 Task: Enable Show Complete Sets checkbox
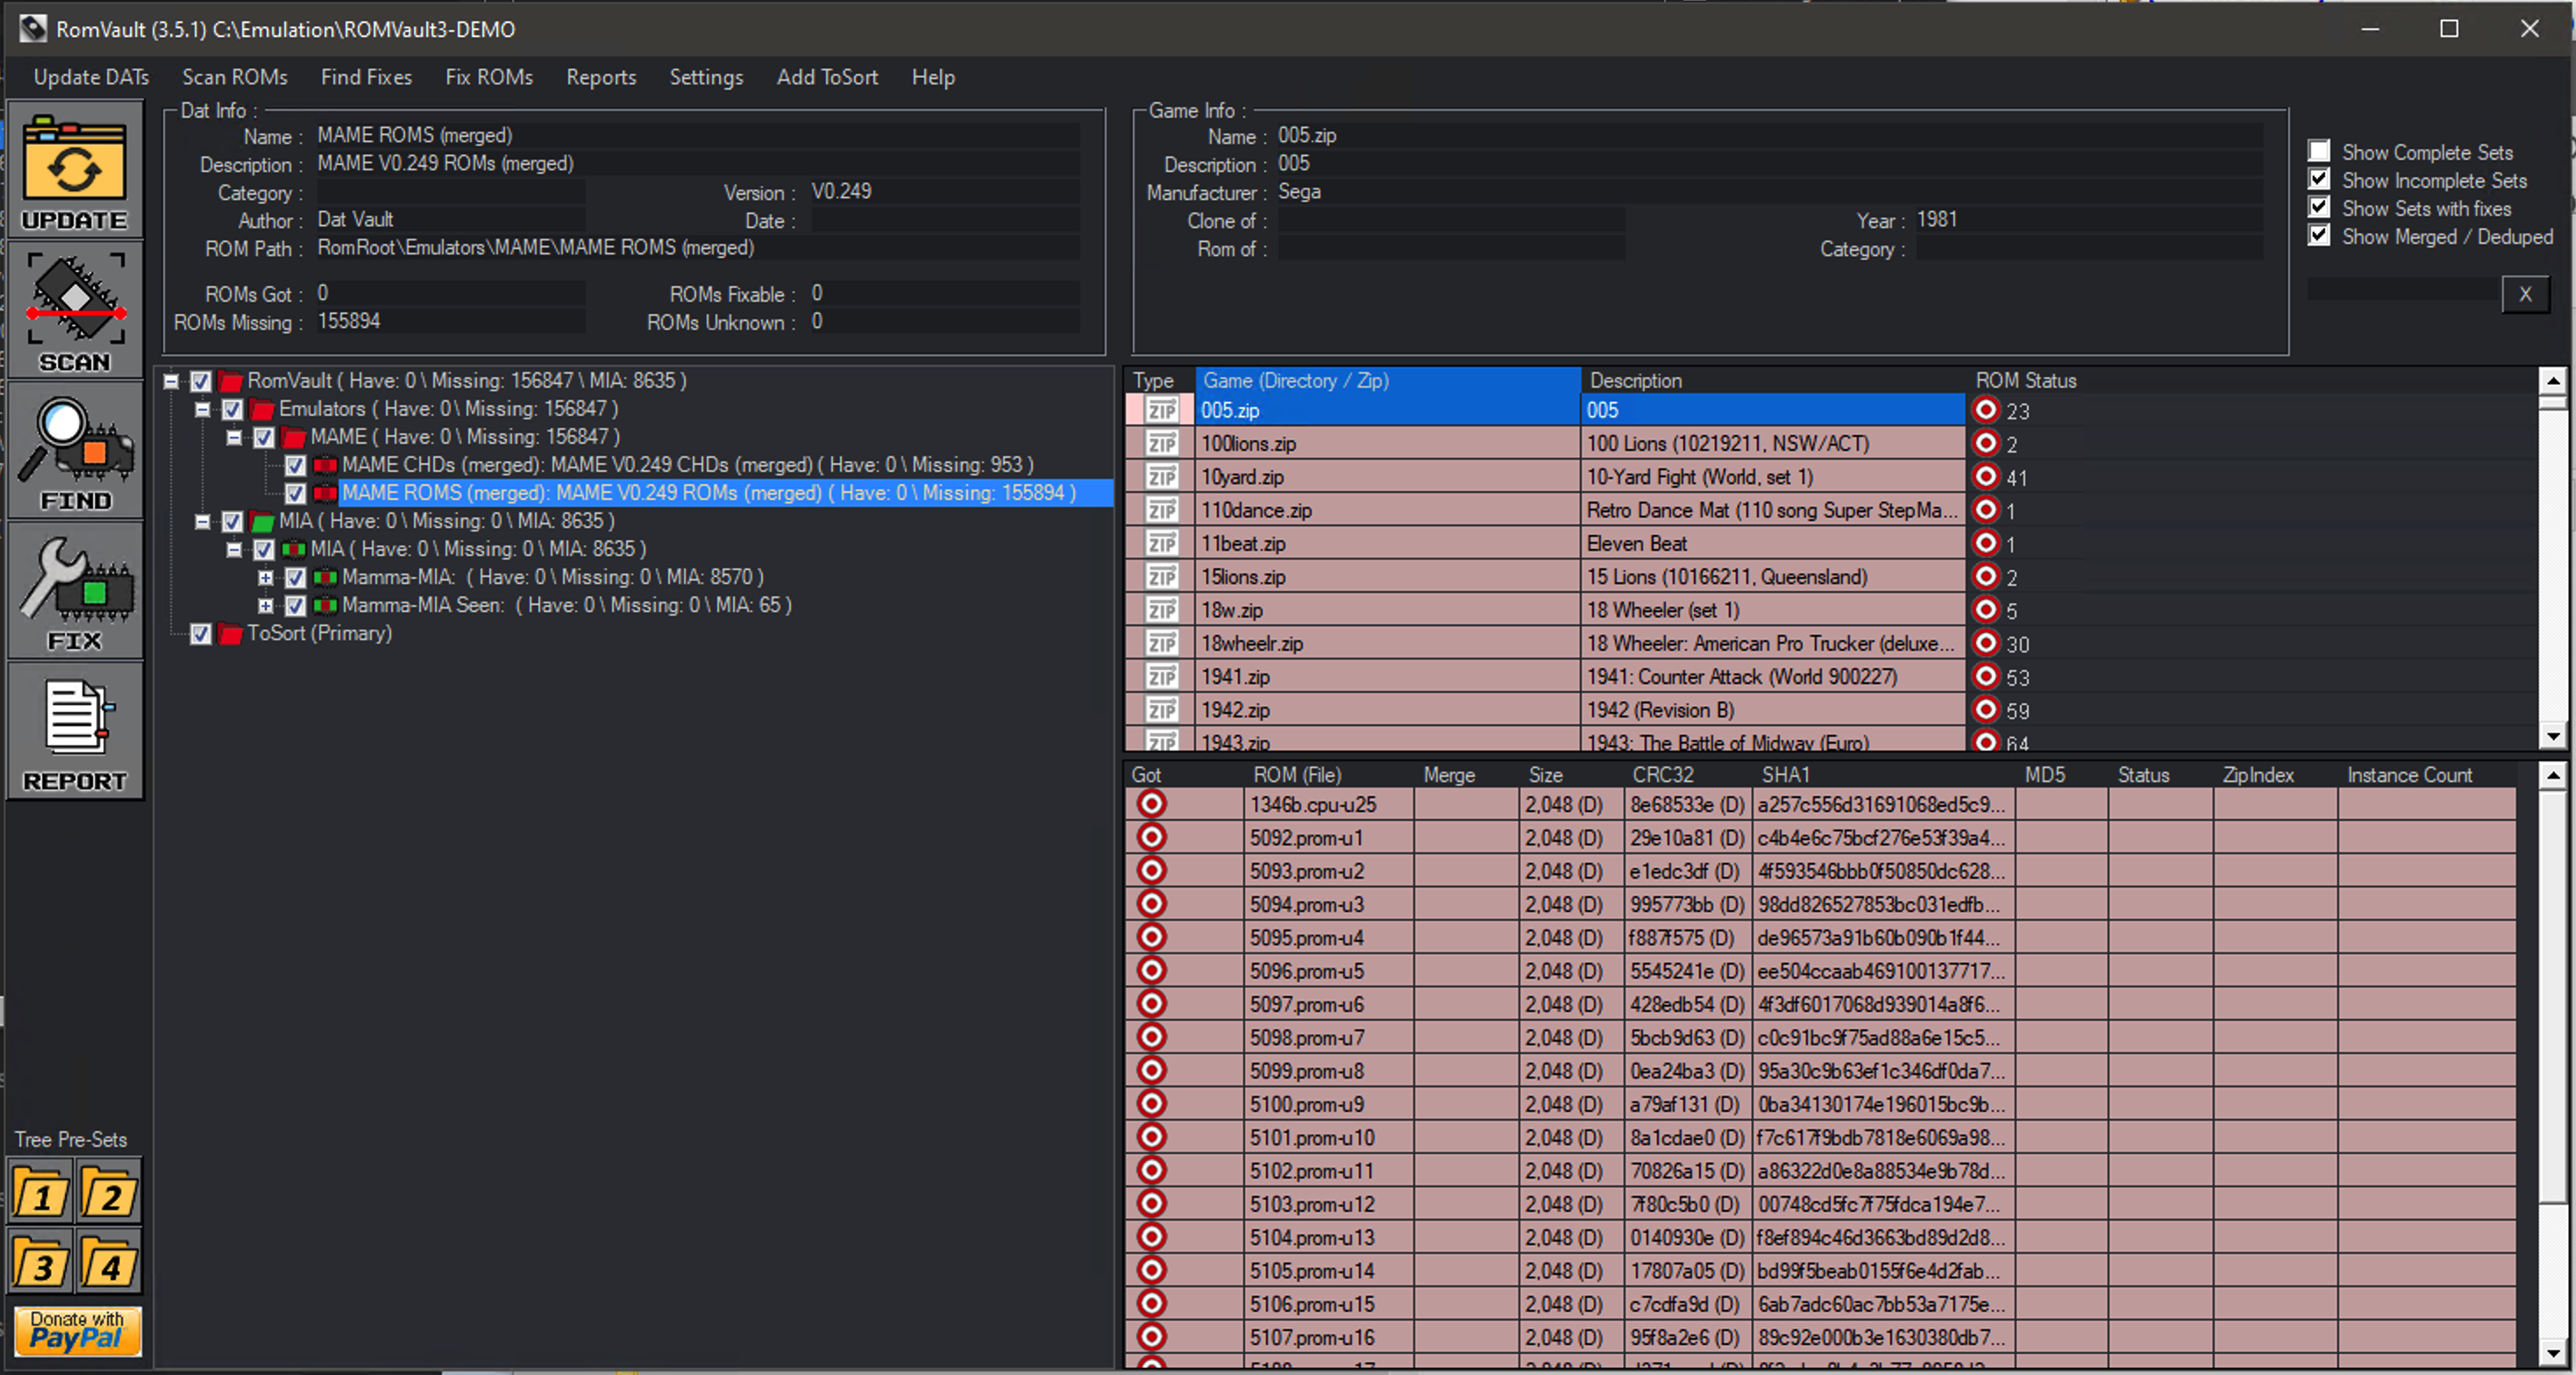[2319, 151]
